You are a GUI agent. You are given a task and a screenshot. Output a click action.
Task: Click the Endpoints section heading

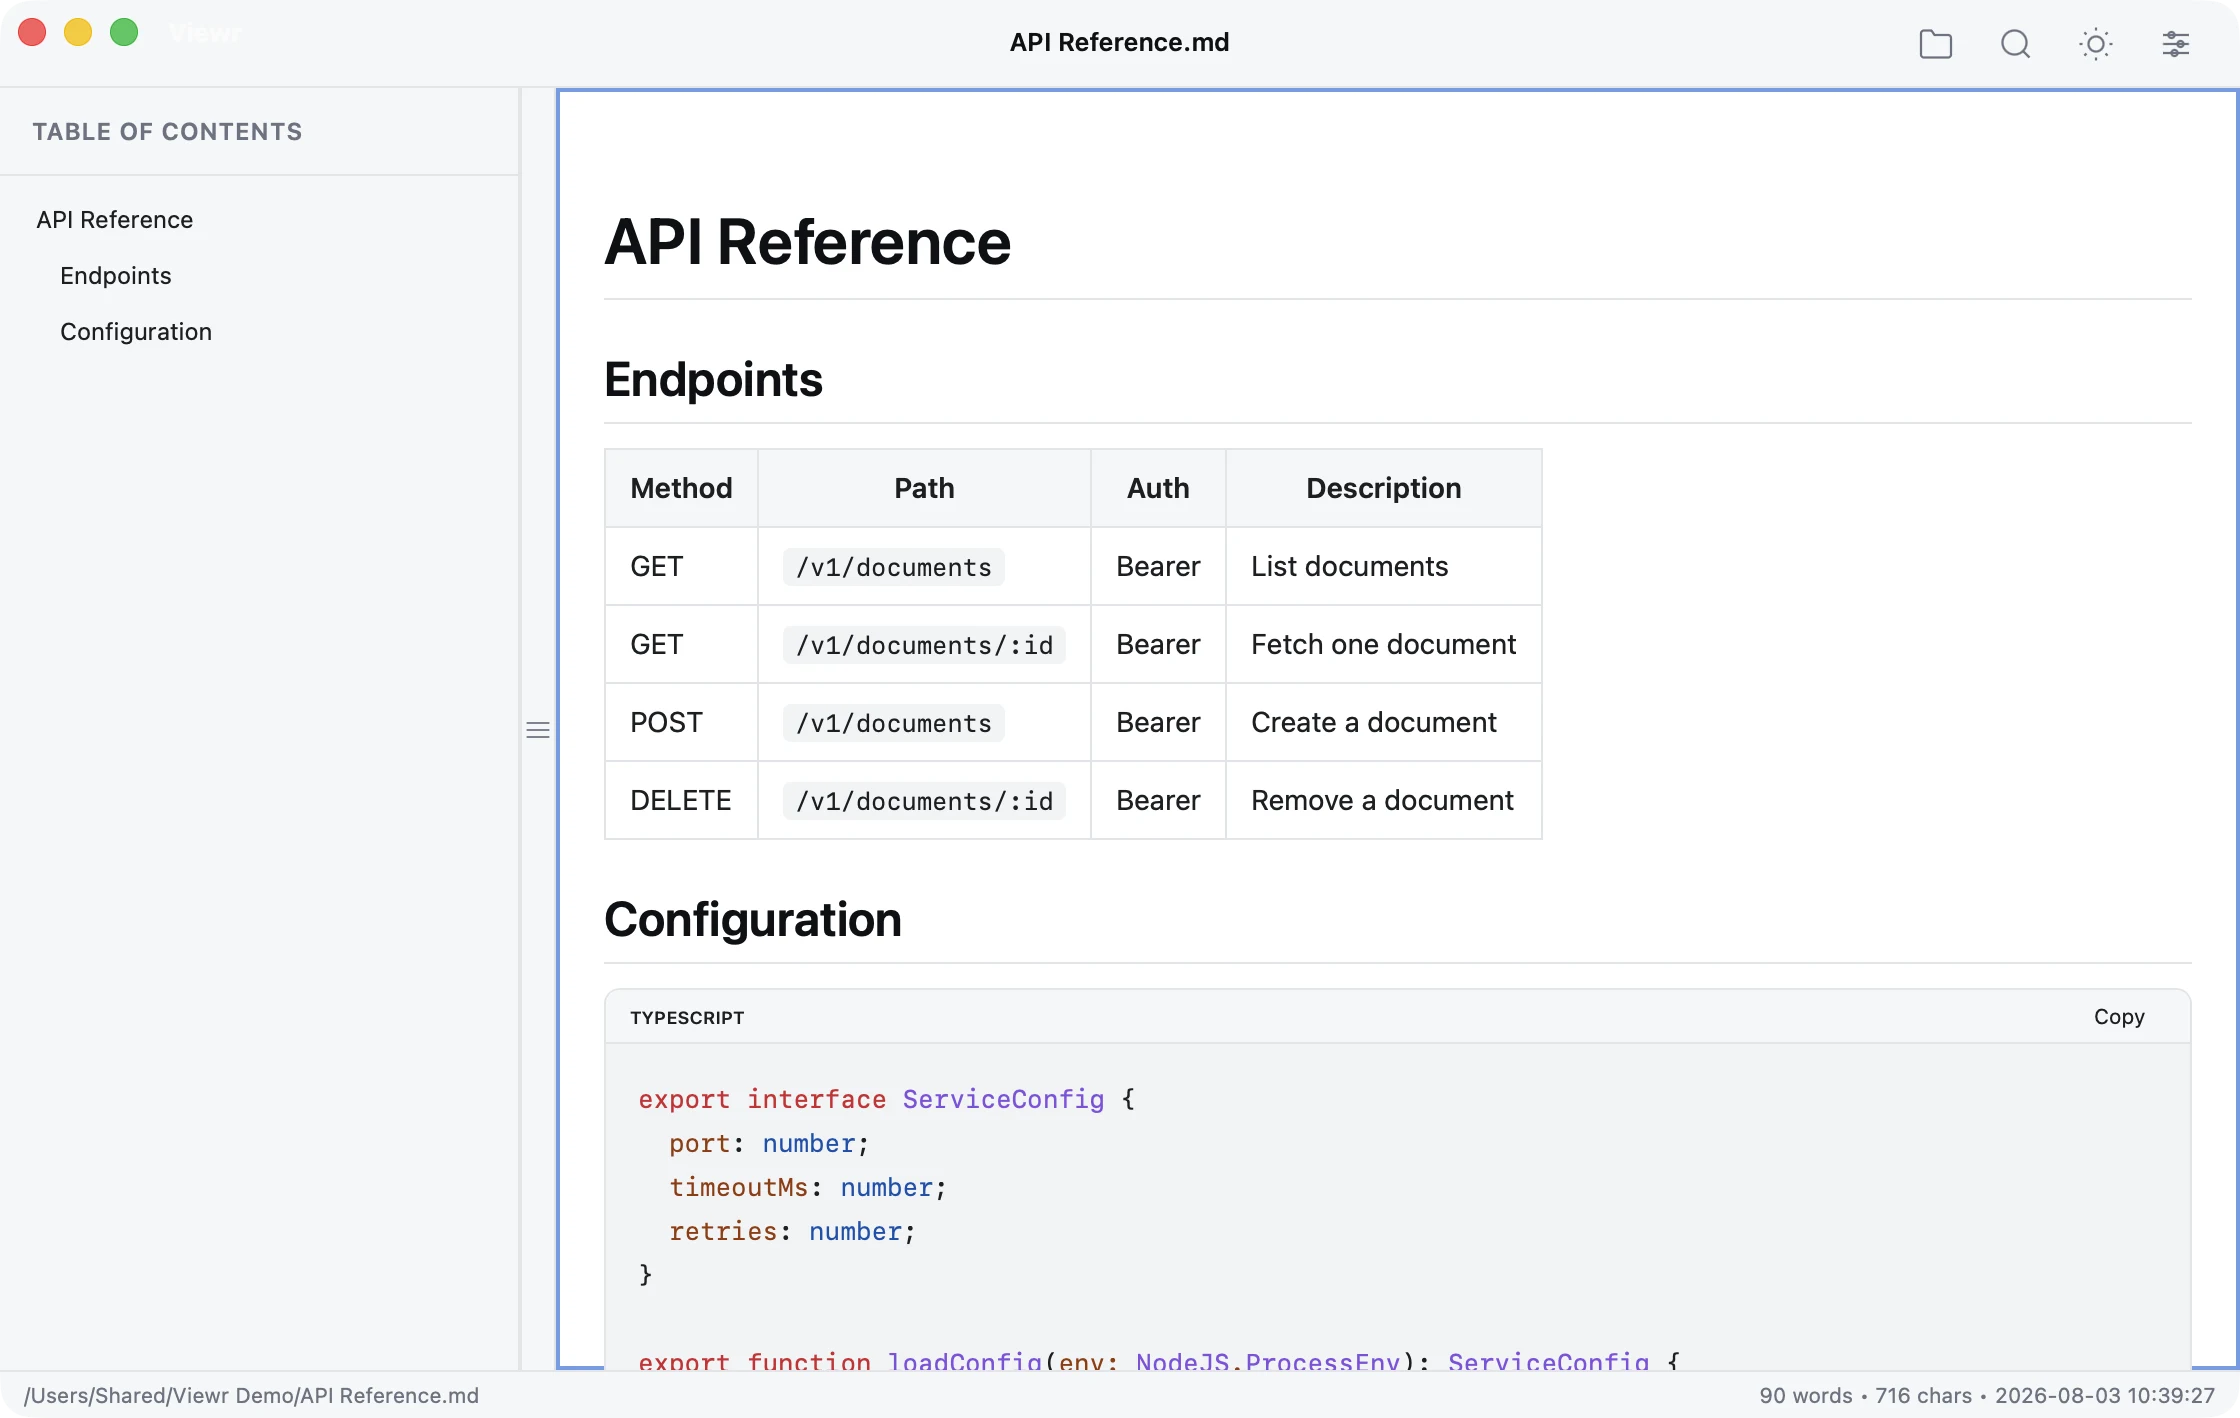coord(713,380)
